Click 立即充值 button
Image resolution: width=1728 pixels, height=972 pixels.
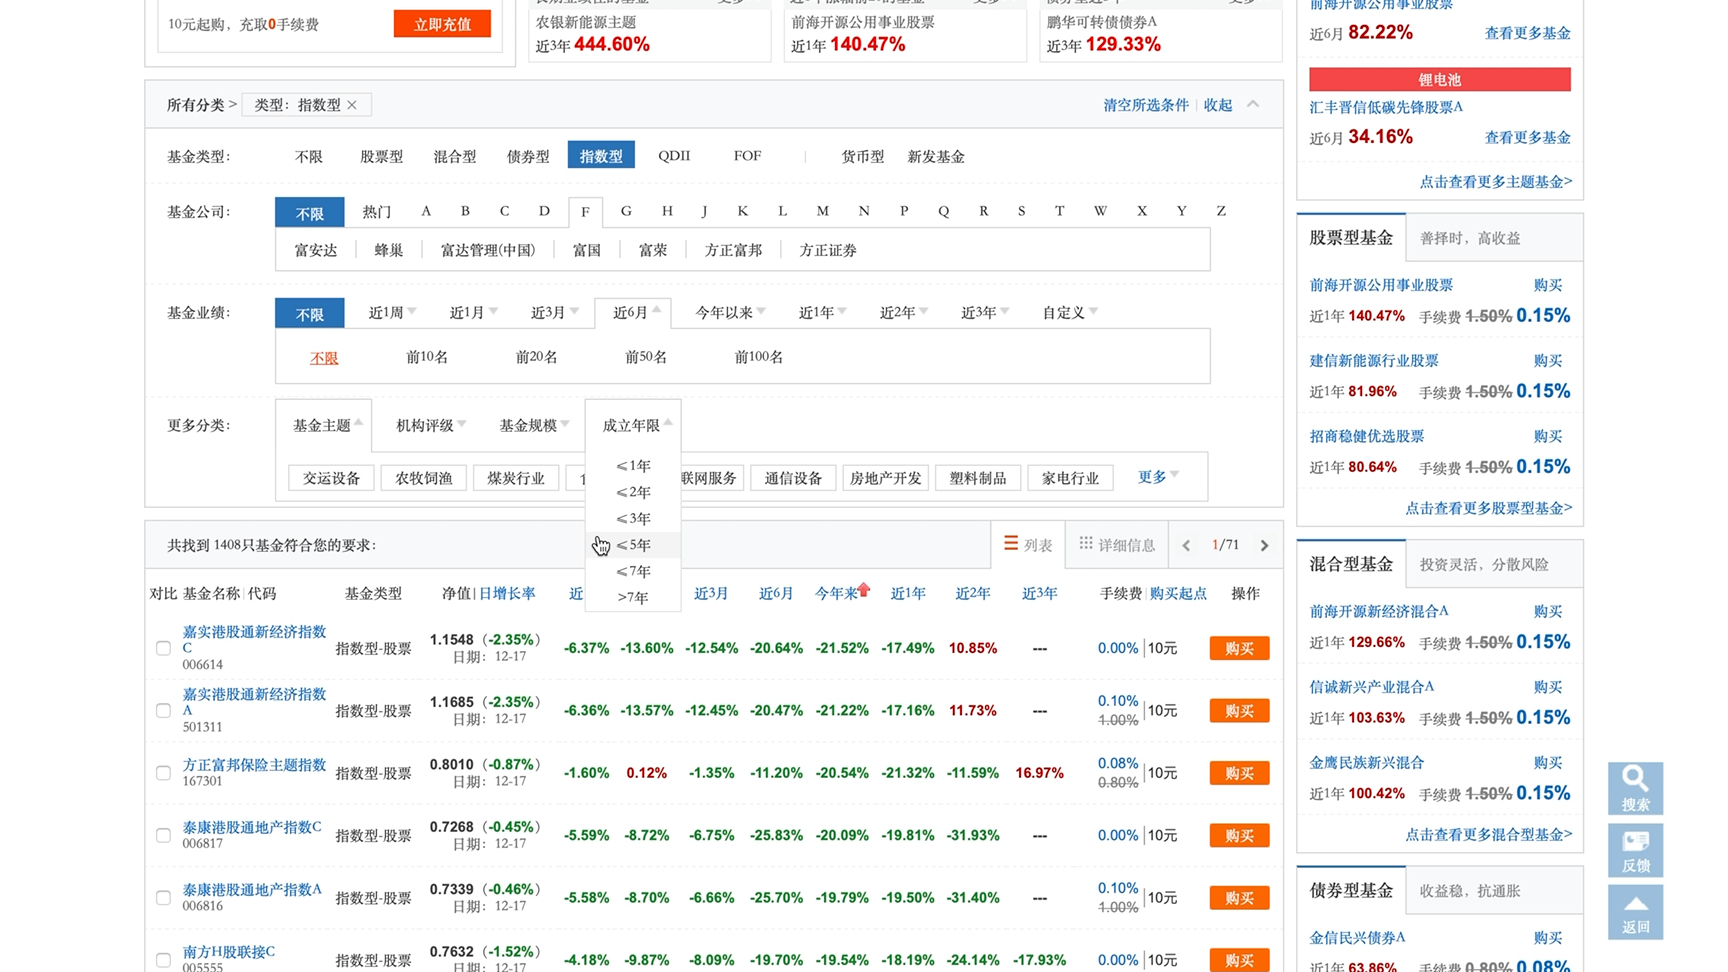(442, 24)
